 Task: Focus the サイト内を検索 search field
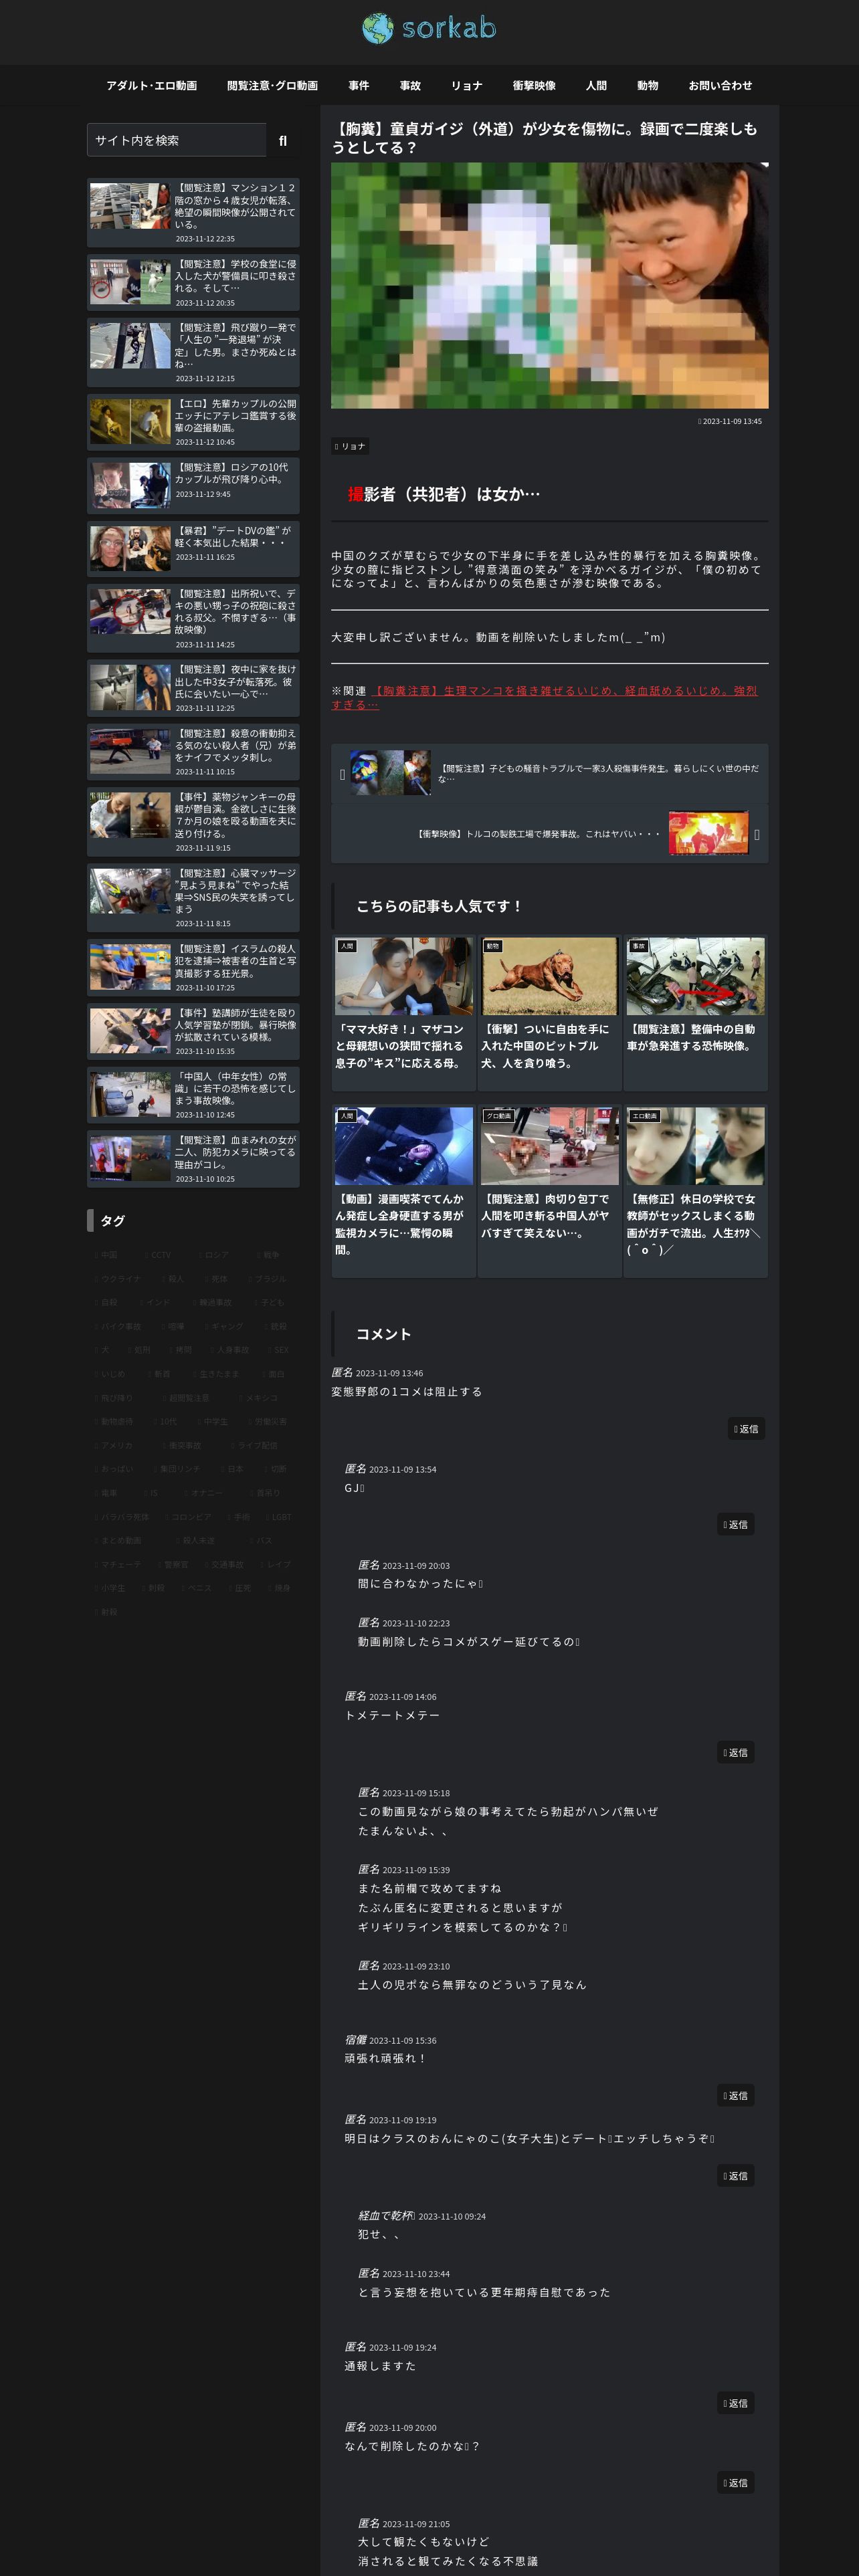click(177, 141)
